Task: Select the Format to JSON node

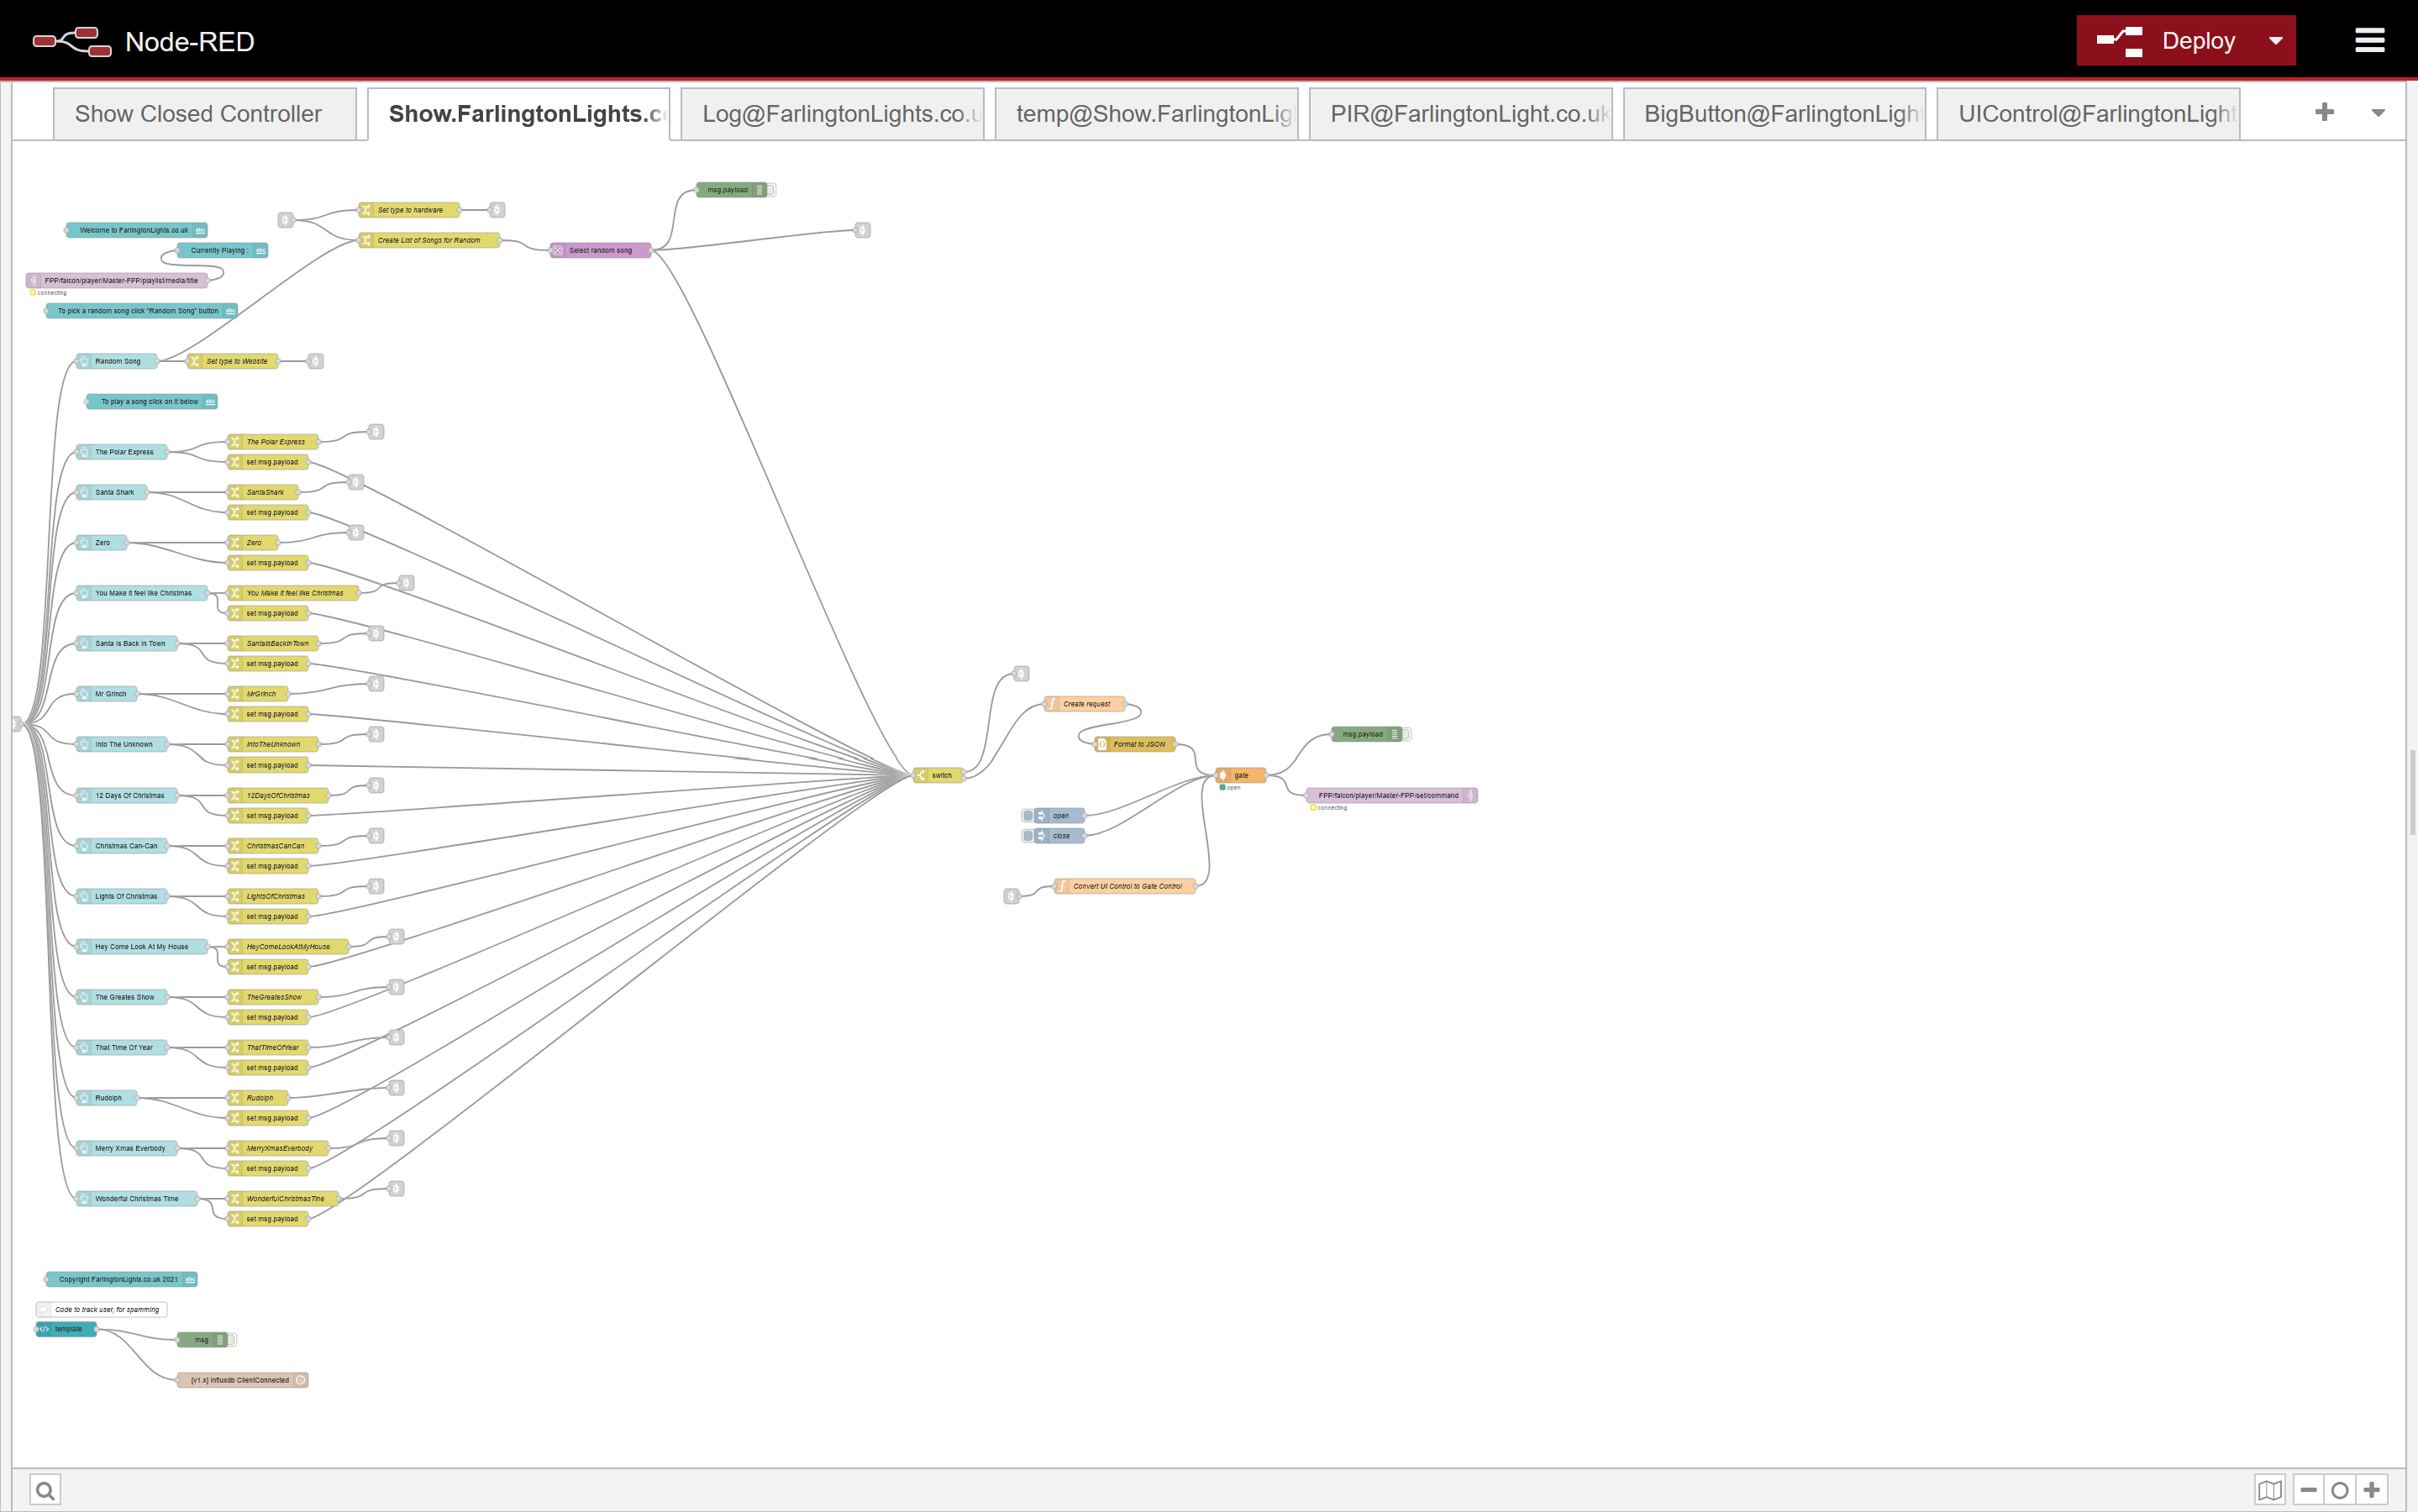Action: pyautogui.click(x=1138, y=744)
